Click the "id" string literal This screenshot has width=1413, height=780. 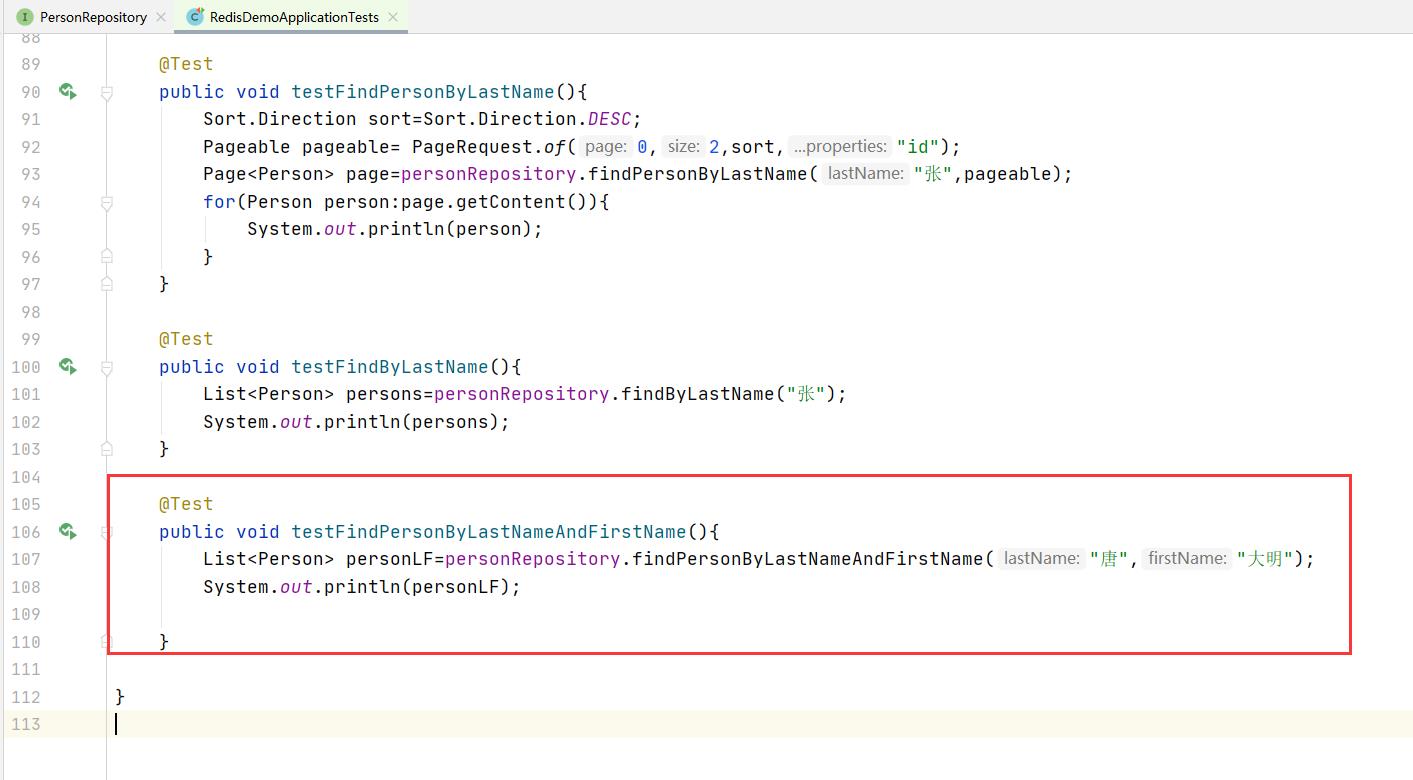pyautogui.click(x=917, y=147)
